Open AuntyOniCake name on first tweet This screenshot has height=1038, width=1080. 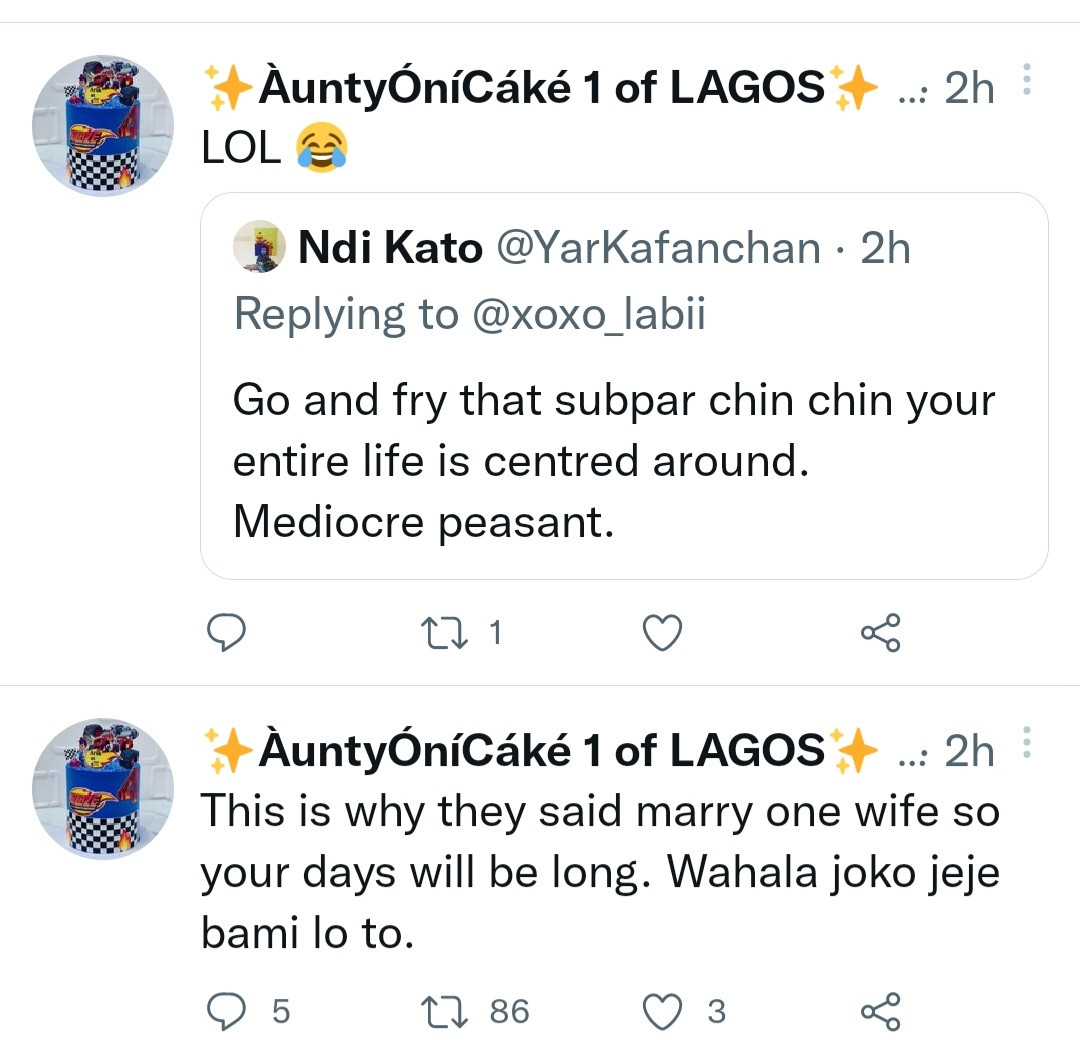[540, 90]
